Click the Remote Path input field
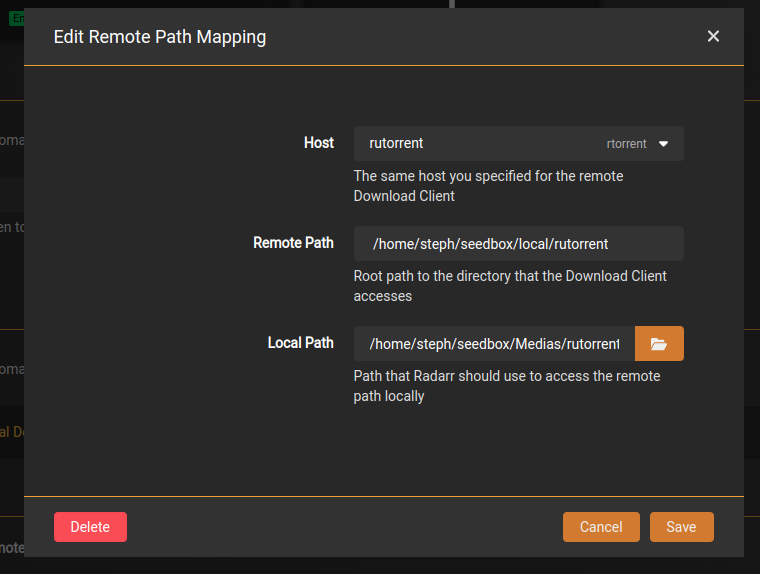This screenshot has height=574, width=760. click(519, 244)
